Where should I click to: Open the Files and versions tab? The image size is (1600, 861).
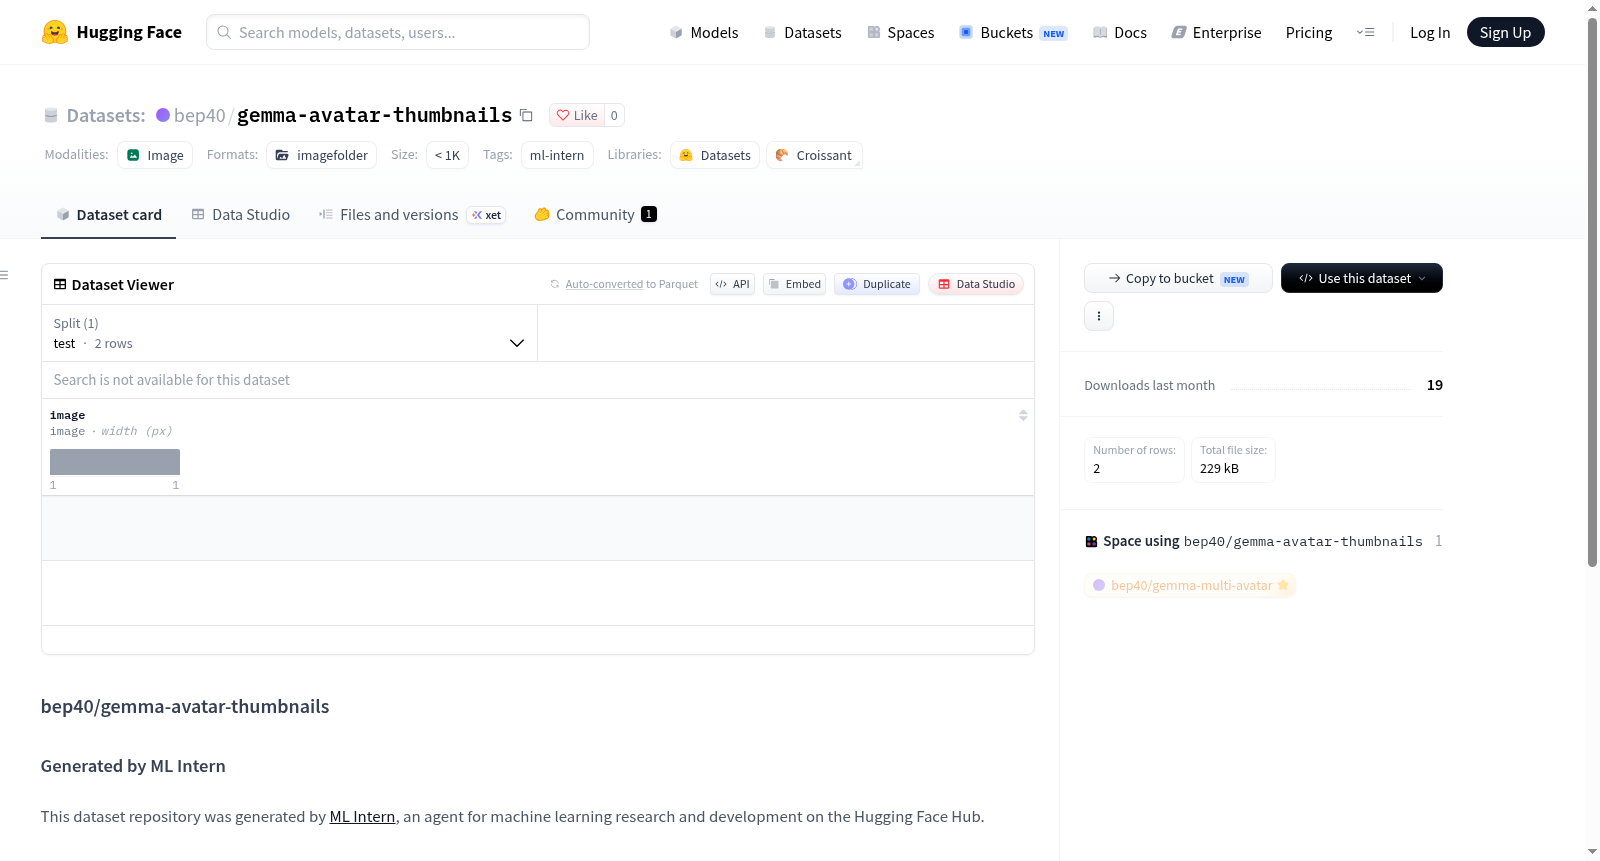click(412, 215)
